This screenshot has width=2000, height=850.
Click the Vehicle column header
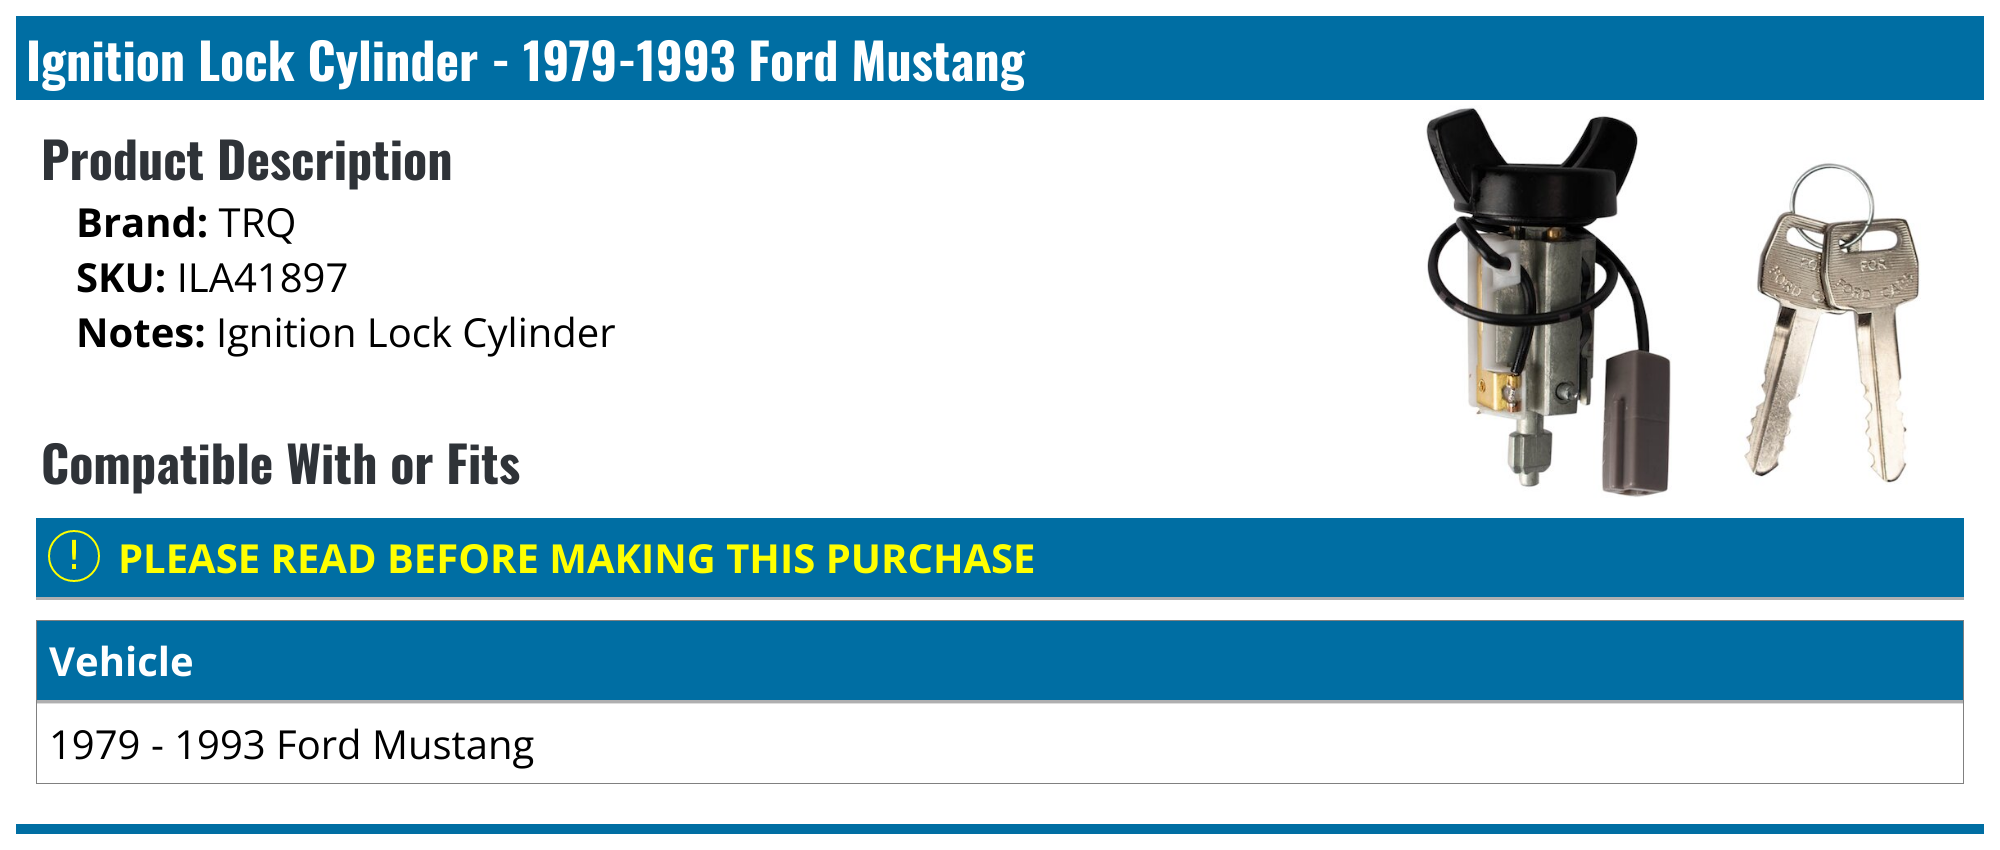click(x=121, y=662)
